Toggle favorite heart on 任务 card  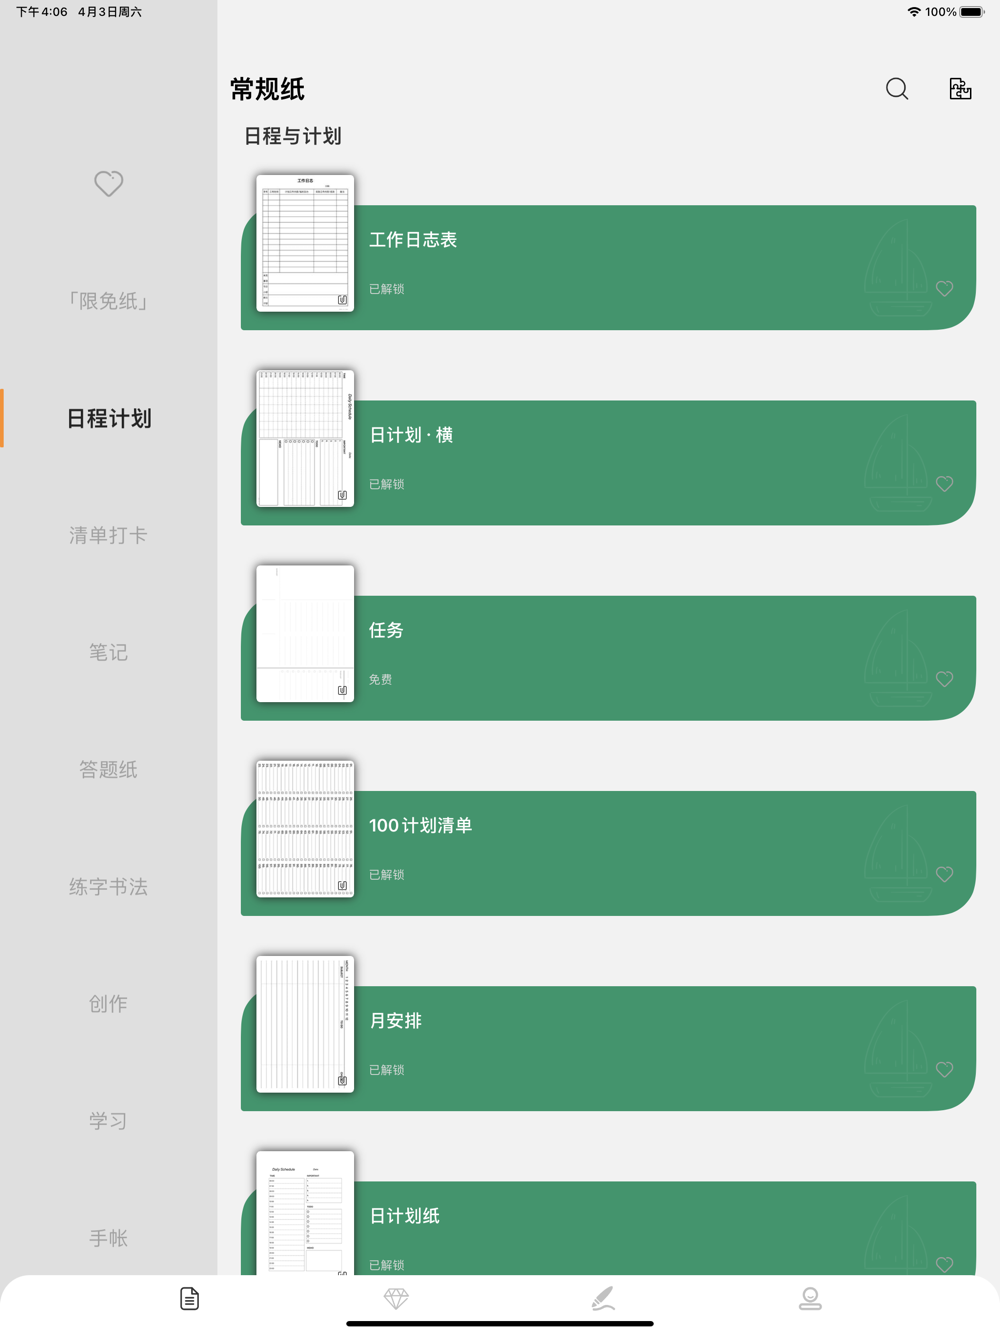tap(944, 679)
